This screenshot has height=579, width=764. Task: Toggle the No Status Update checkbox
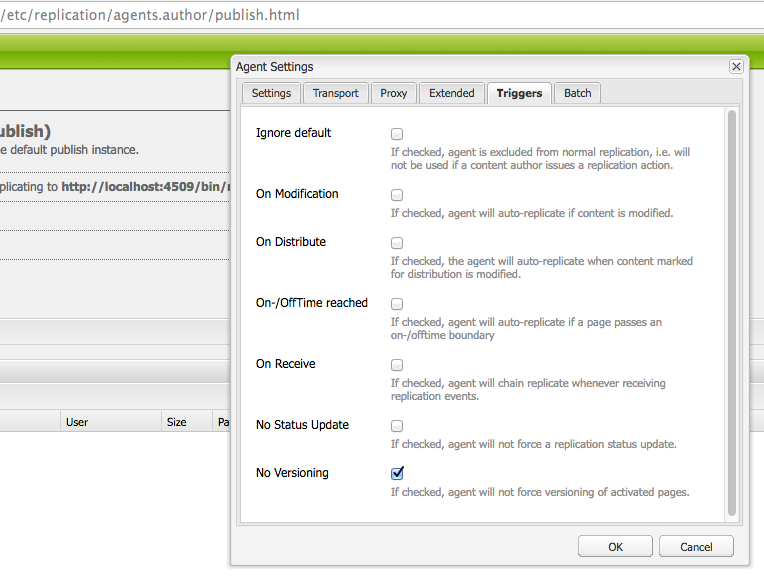coord(397,426)
